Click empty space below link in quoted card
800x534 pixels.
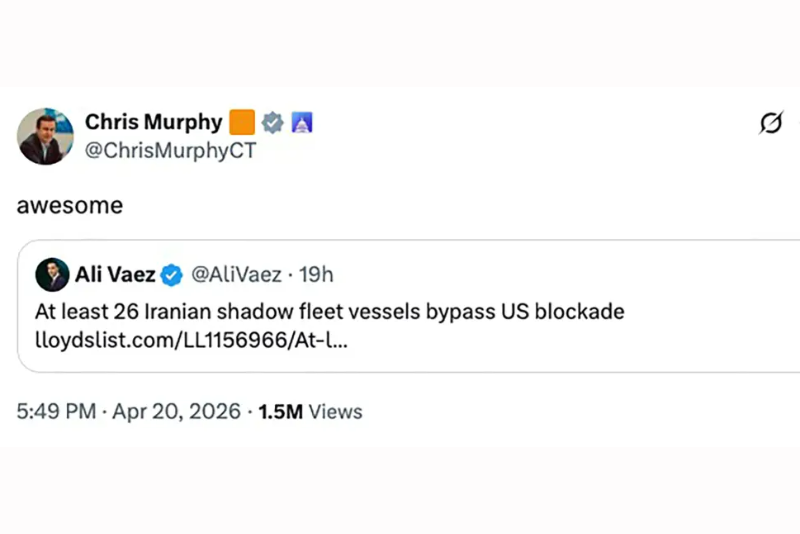pos(500,360)
